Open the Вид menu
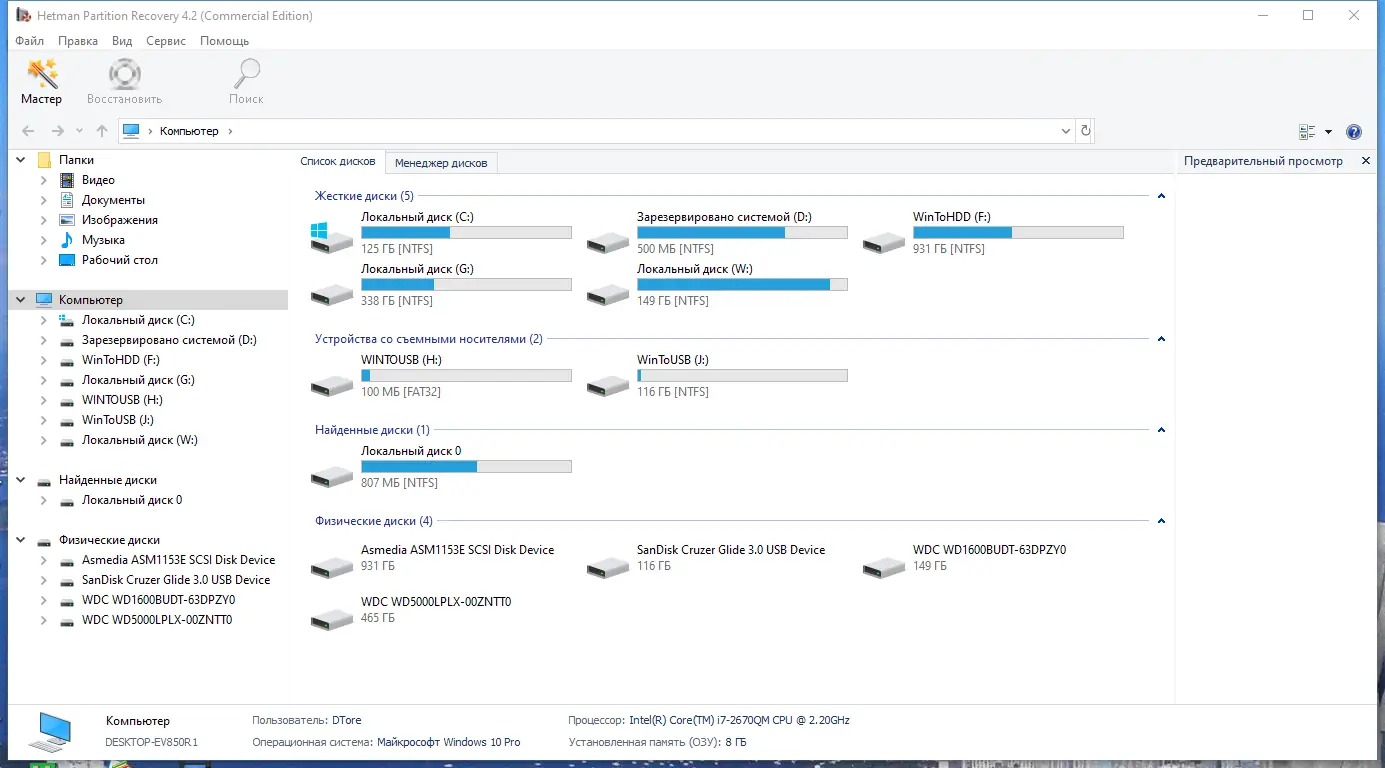Viewport: 1385px width, 768px height. point(122,41)
